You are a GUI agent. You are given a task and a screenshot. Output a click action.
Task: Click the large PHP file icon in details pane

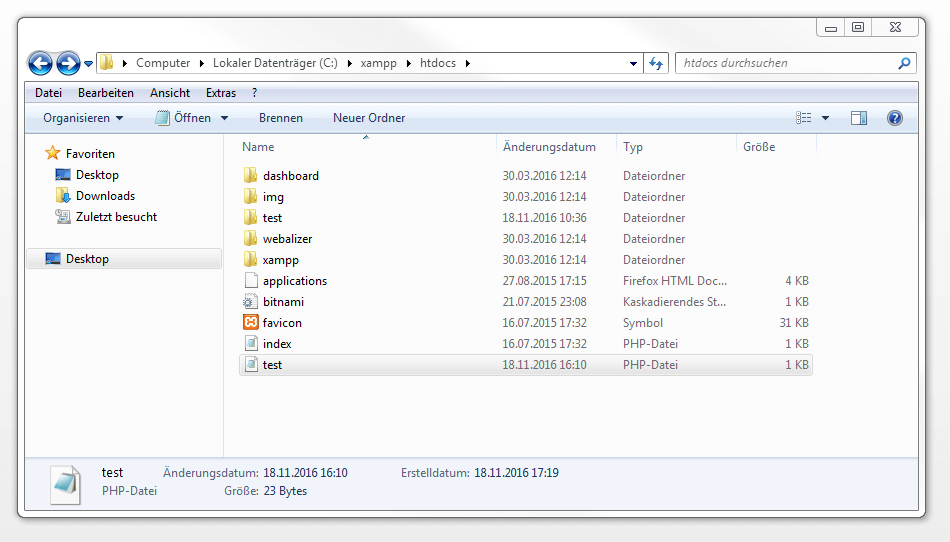(65, 484)
